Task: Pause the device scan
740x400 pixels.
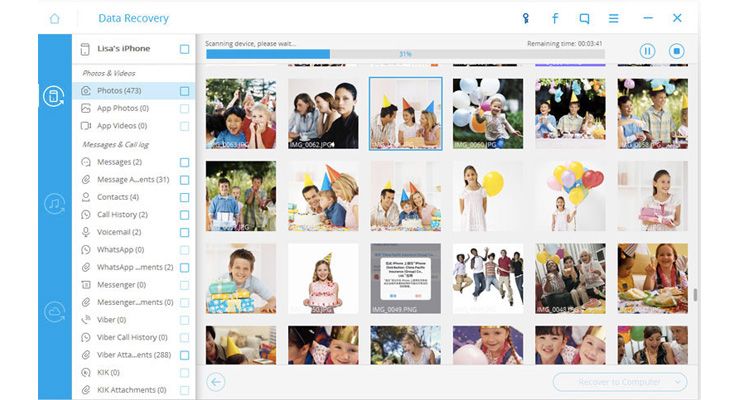Action: tap(647, 51)
